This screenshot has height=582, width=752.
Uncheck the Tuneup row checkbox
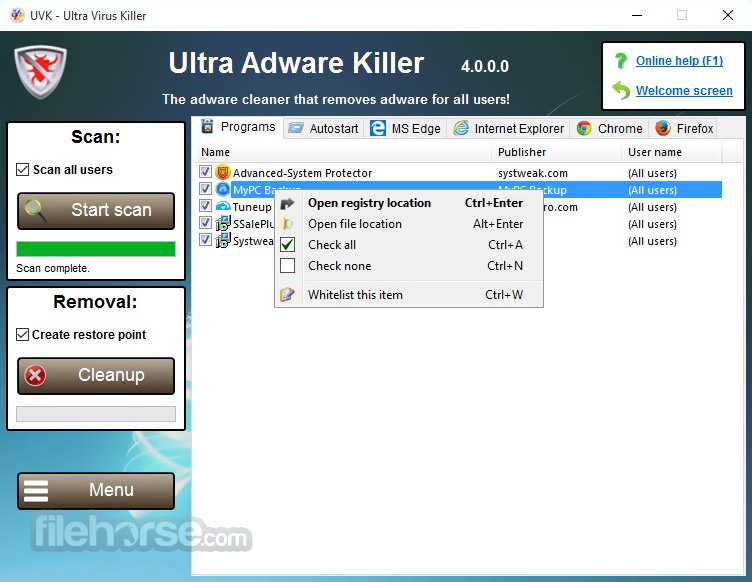(205, 206)
